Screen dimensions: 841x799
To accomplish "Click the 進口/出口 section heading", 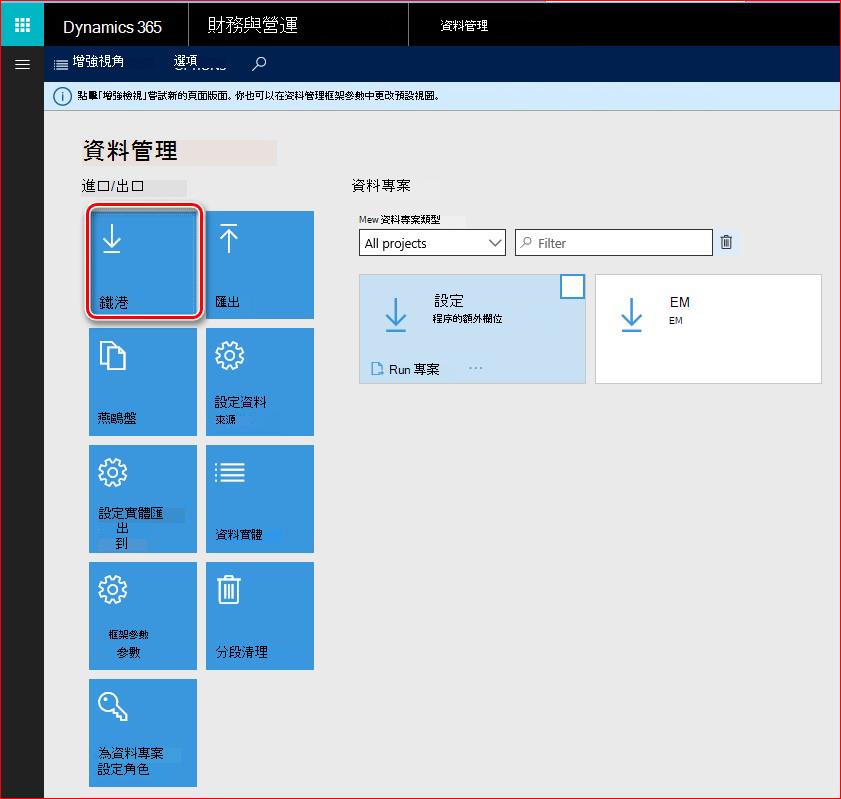I will pos(112,186).
